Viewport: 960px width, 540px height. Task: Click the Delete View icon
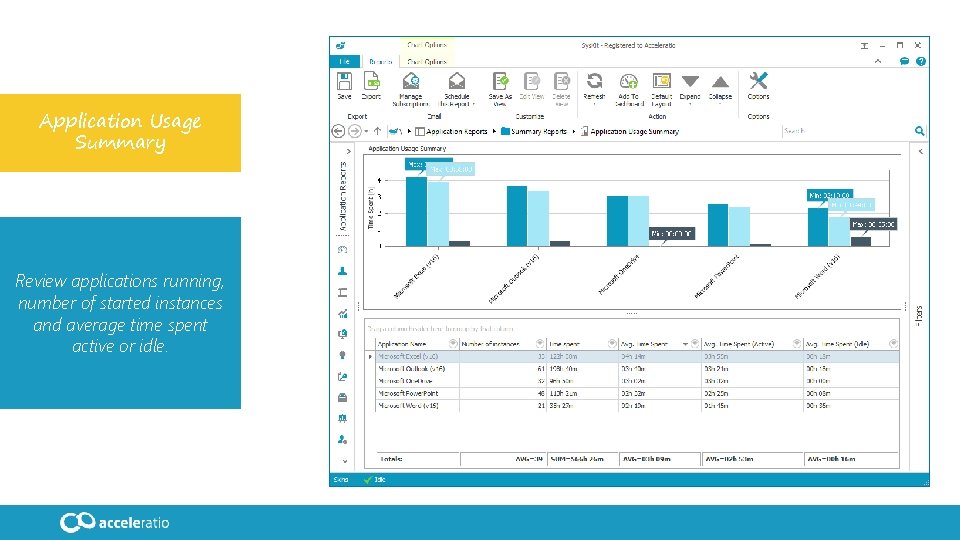click(561, 81)
